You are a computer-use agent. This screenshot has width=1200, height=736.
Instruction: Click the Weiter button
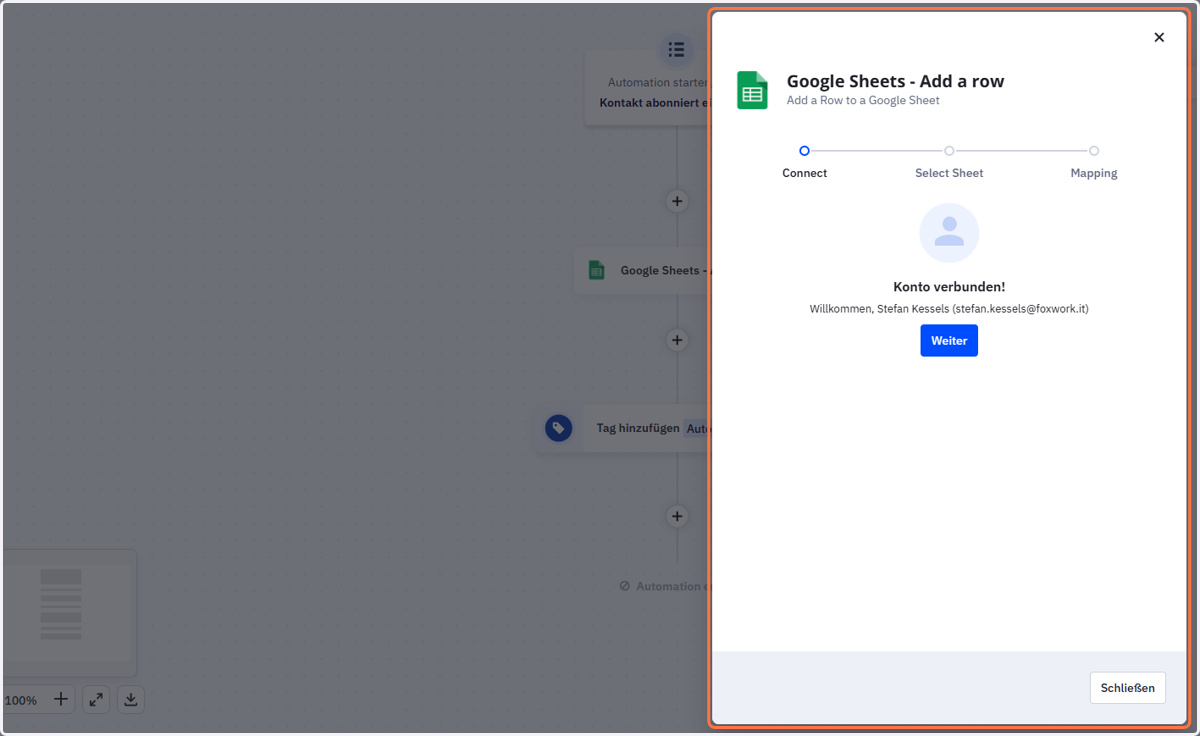pos(949,340)
